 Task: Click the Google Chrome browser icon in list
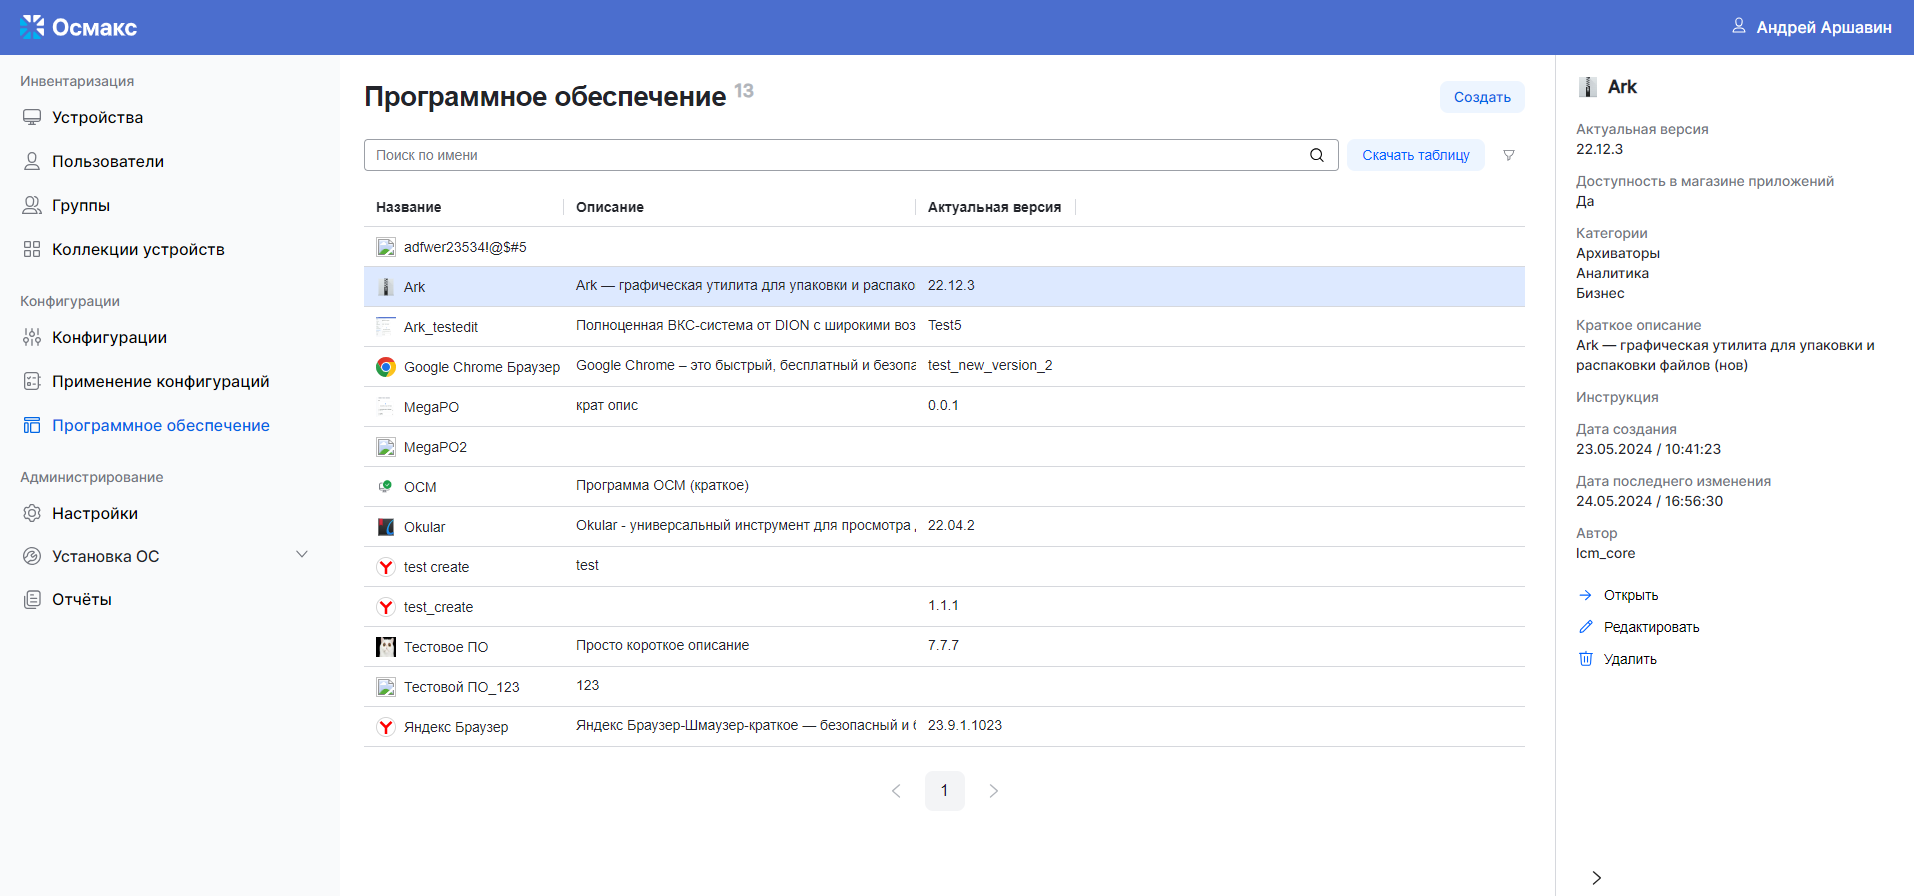coord(386,367)
